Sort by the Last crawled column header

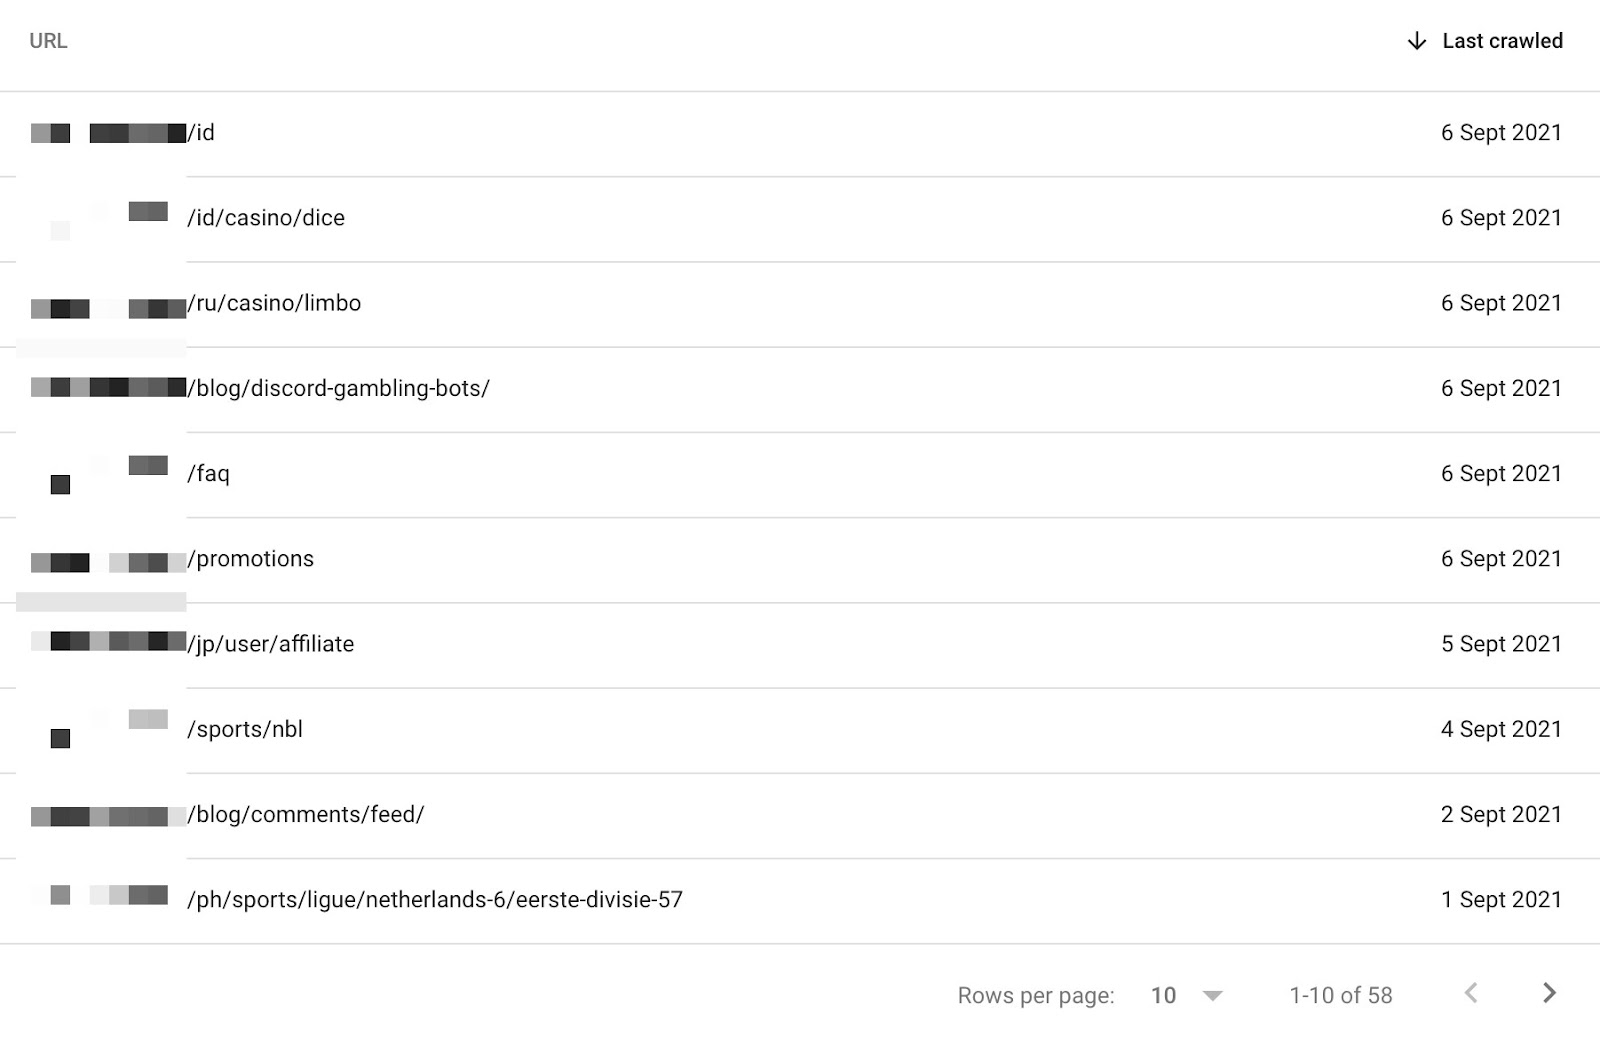1502,41
